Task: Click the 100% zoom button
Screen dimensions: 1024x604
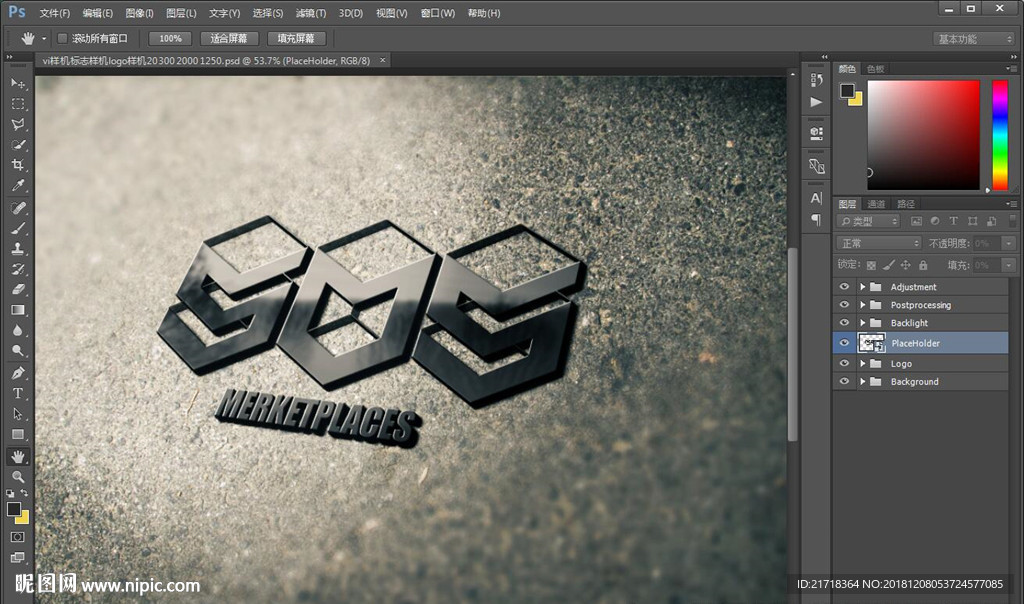Action: (170, 39)
